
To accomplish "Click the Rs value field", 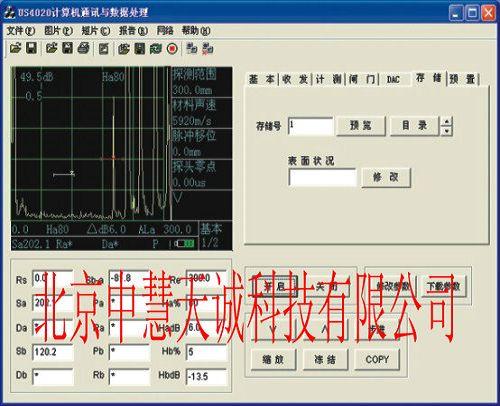I will tap(53, 279).
